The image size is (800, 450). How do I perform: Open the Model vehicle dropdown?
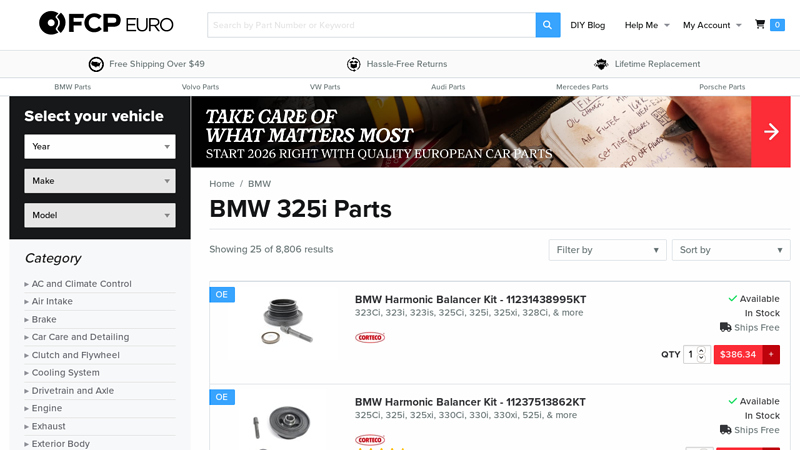tap(100, 215)
